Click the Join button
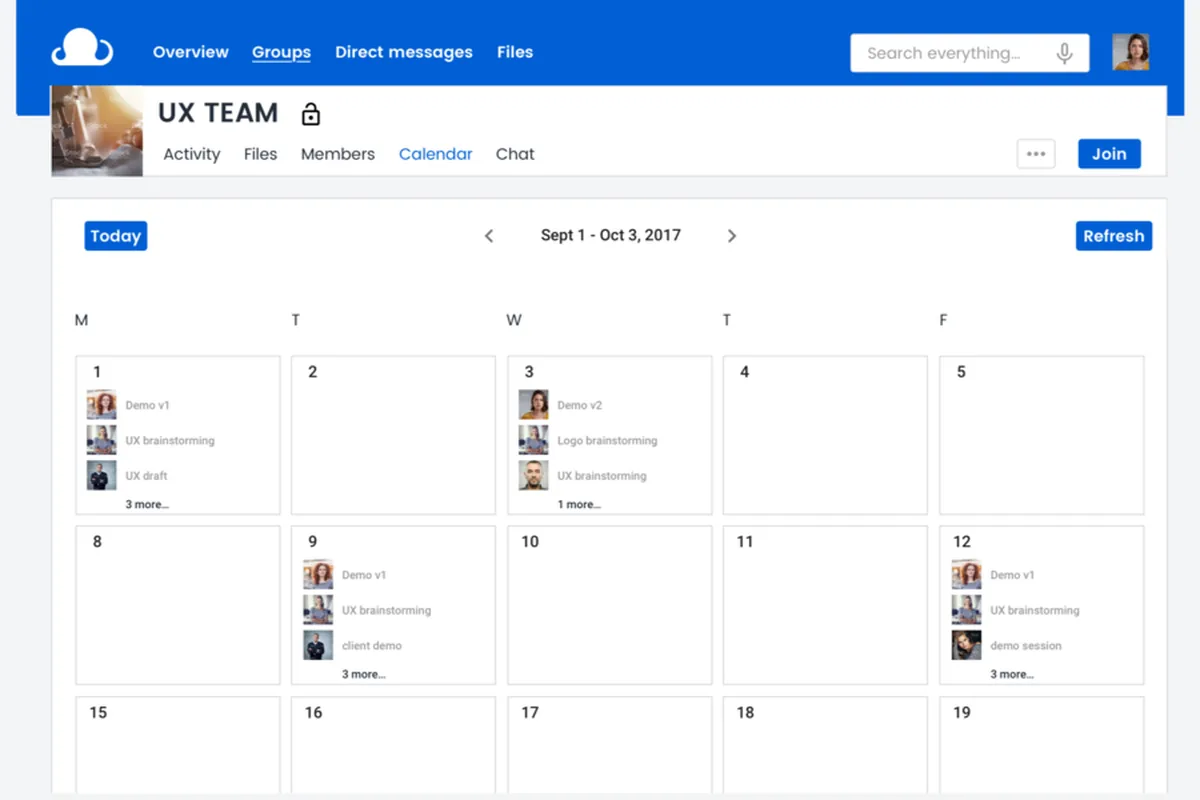Viewport: 1200px width, 800px height. 1109,154
